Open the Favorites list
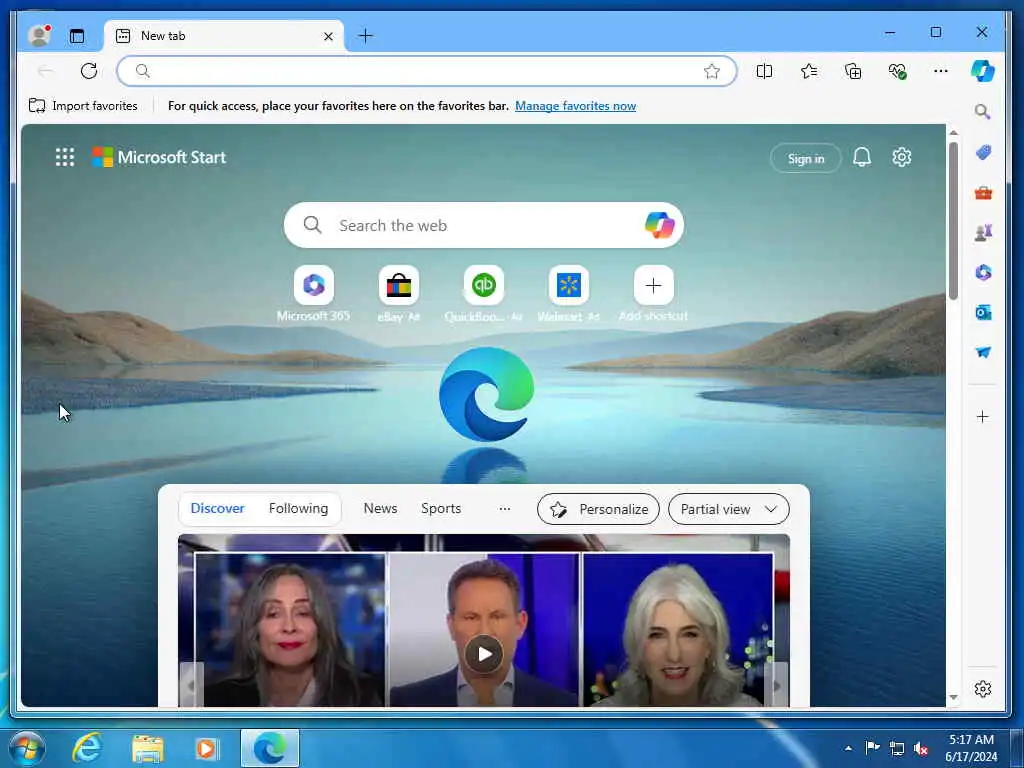 point(808,71)
